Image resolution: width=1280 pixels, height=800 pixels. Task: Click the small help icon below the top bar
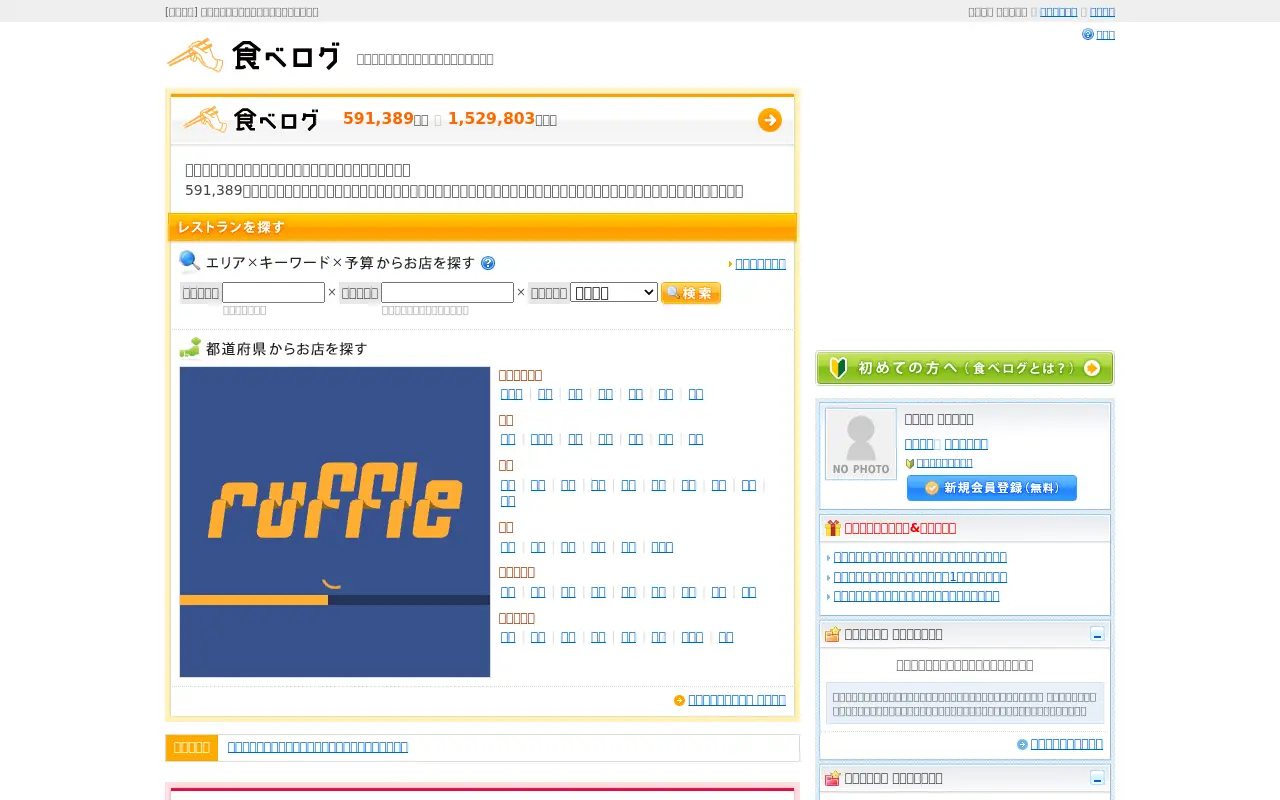[x=1088, y=34]
